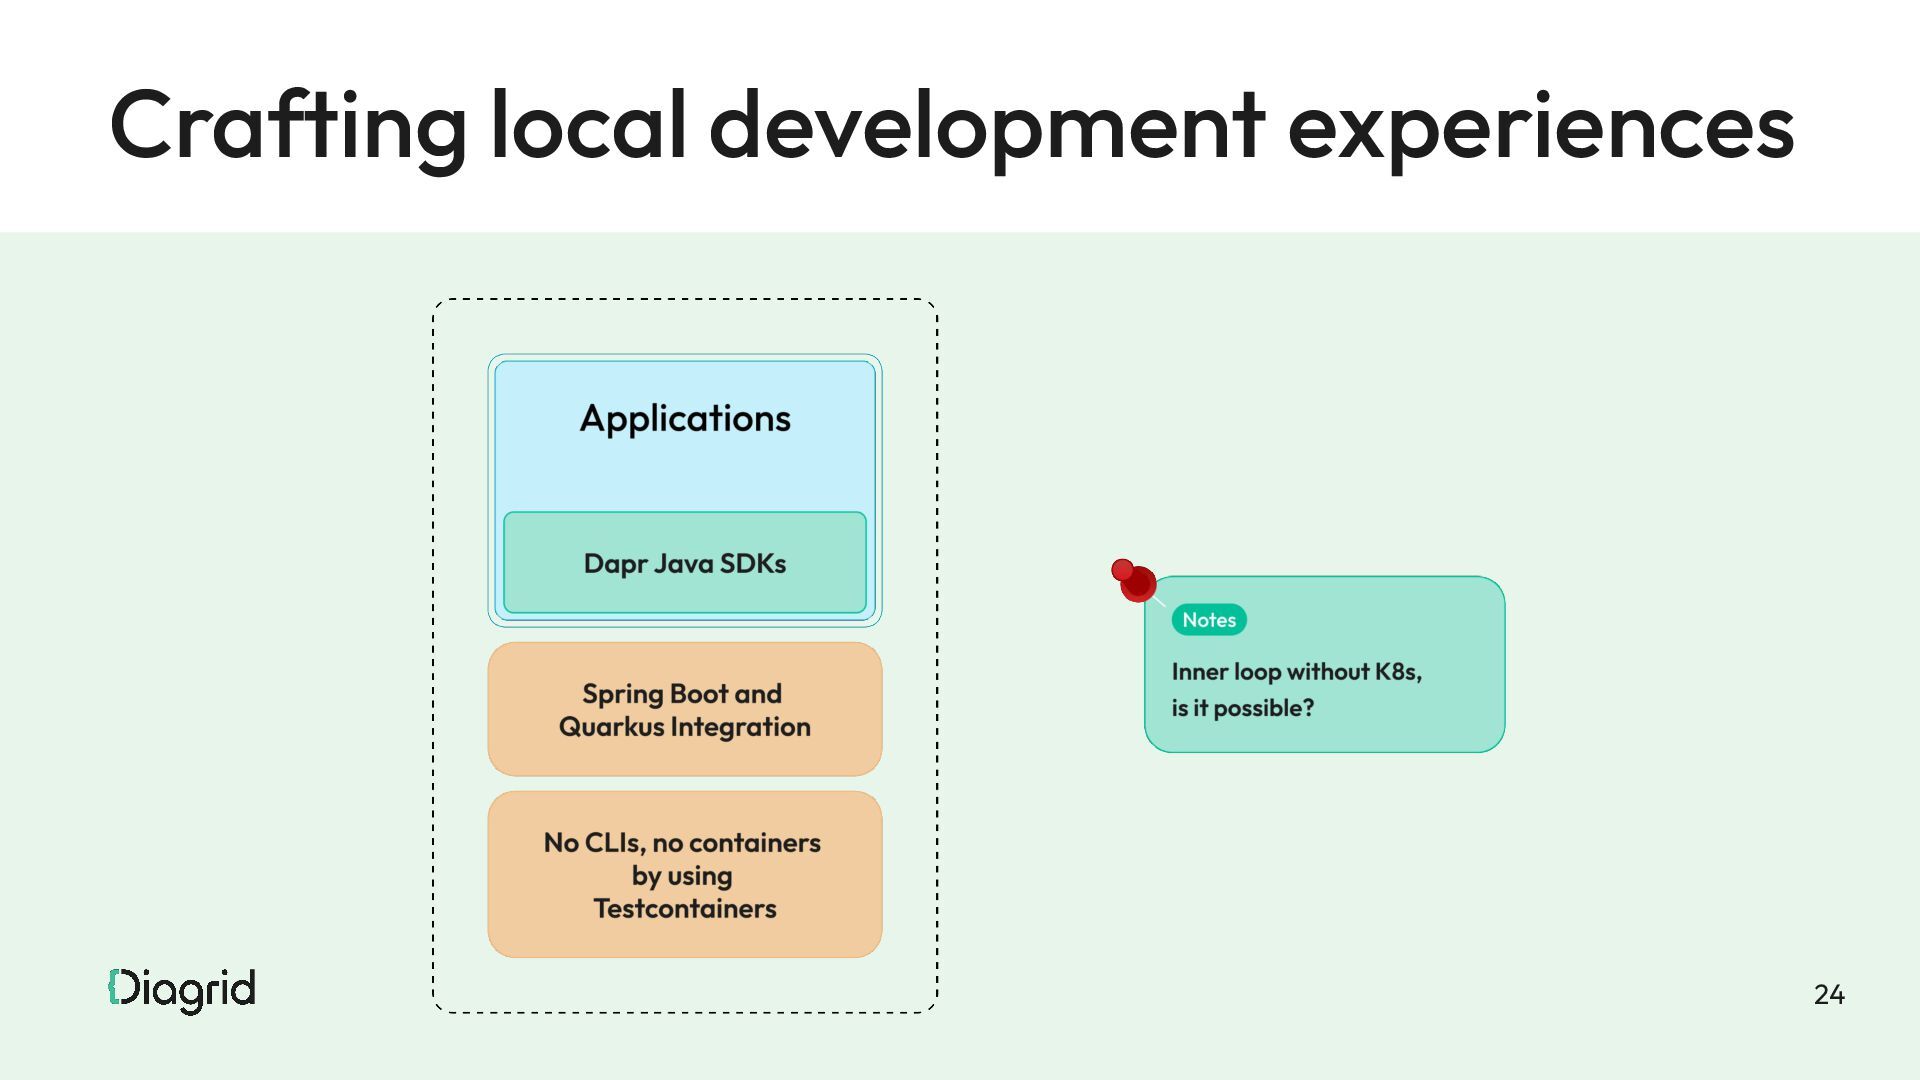Click the Diagrid logo
The image size is (1920, 1080).
pos(182,990)
